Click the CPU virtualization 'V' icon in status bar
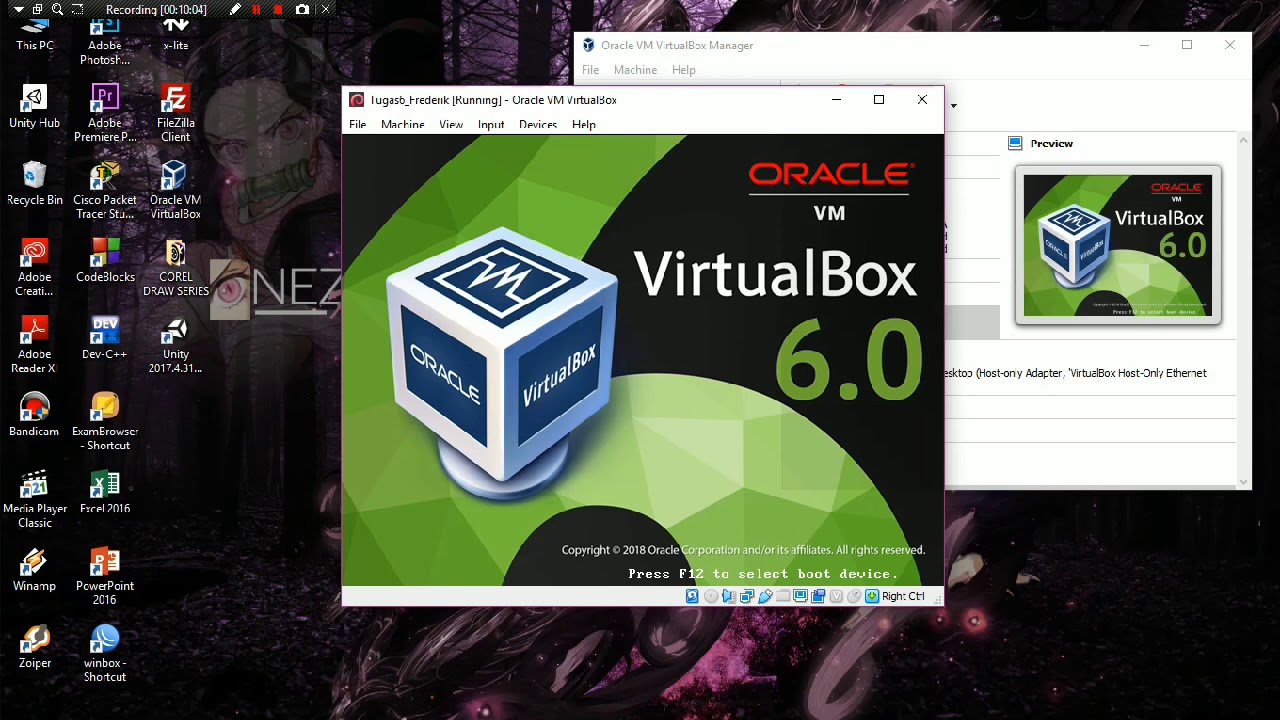The image size is (1280, 720). (x=837, y=596)
